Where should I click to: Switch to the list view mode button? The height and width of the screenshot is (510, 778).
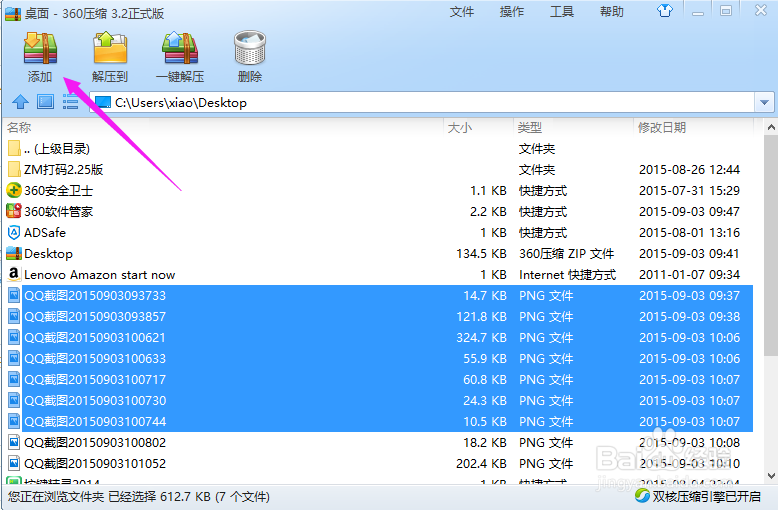tap(70, 102)
